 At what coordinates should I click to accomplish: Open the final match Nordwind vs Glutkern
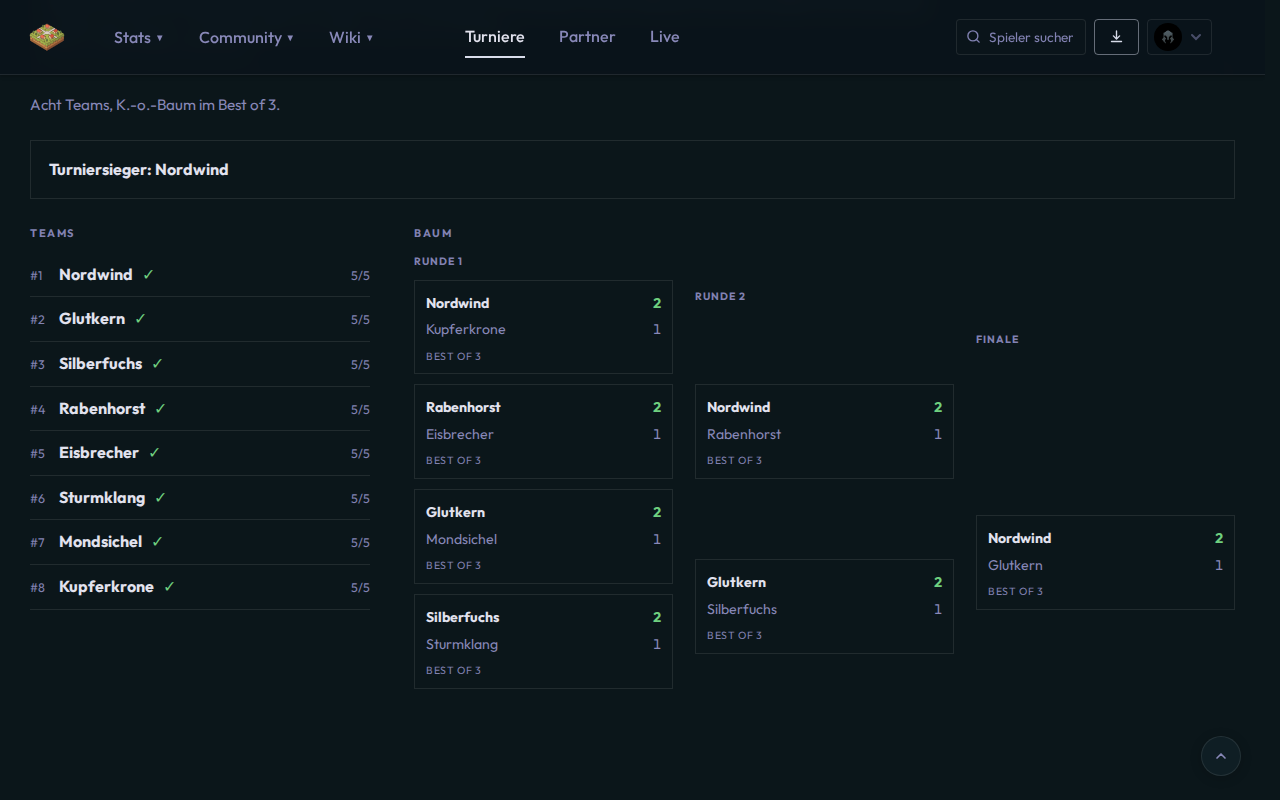(x=1105, y=563)
